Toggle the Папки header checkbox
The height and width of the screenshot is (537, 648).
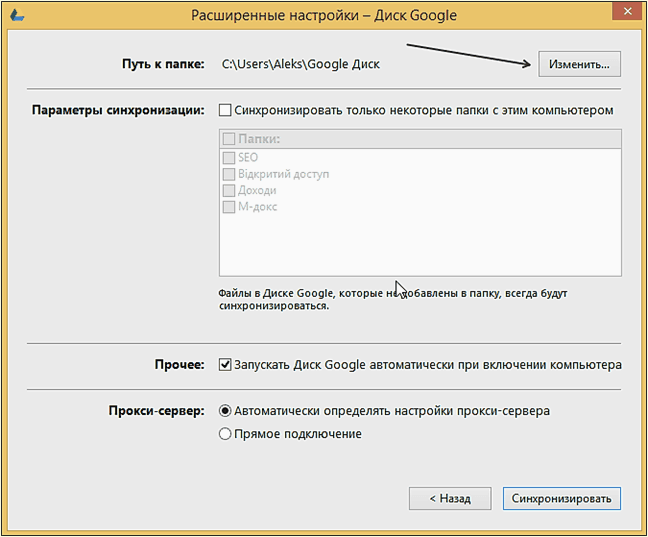click(x=229, y=138)
